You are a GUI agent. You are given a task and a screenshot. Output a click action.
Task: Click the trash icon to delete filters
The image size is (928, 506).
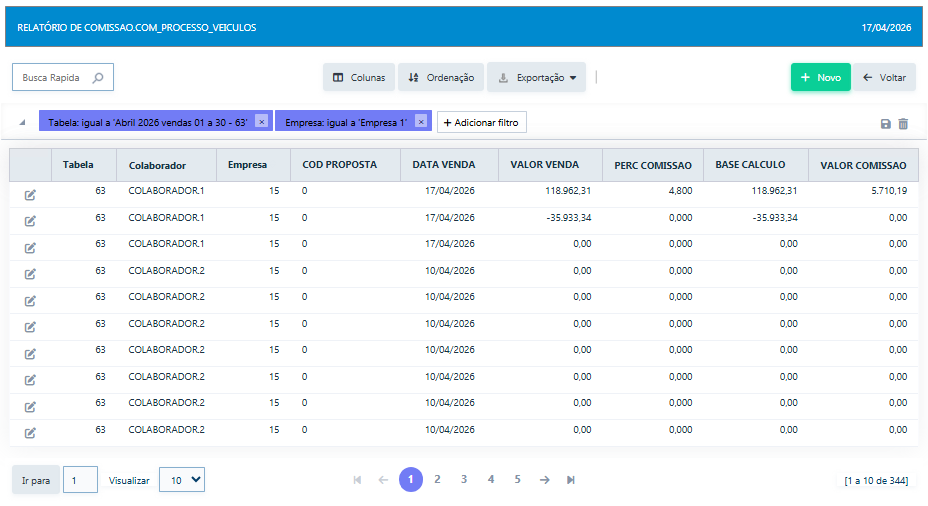click(x=903, y=124)
